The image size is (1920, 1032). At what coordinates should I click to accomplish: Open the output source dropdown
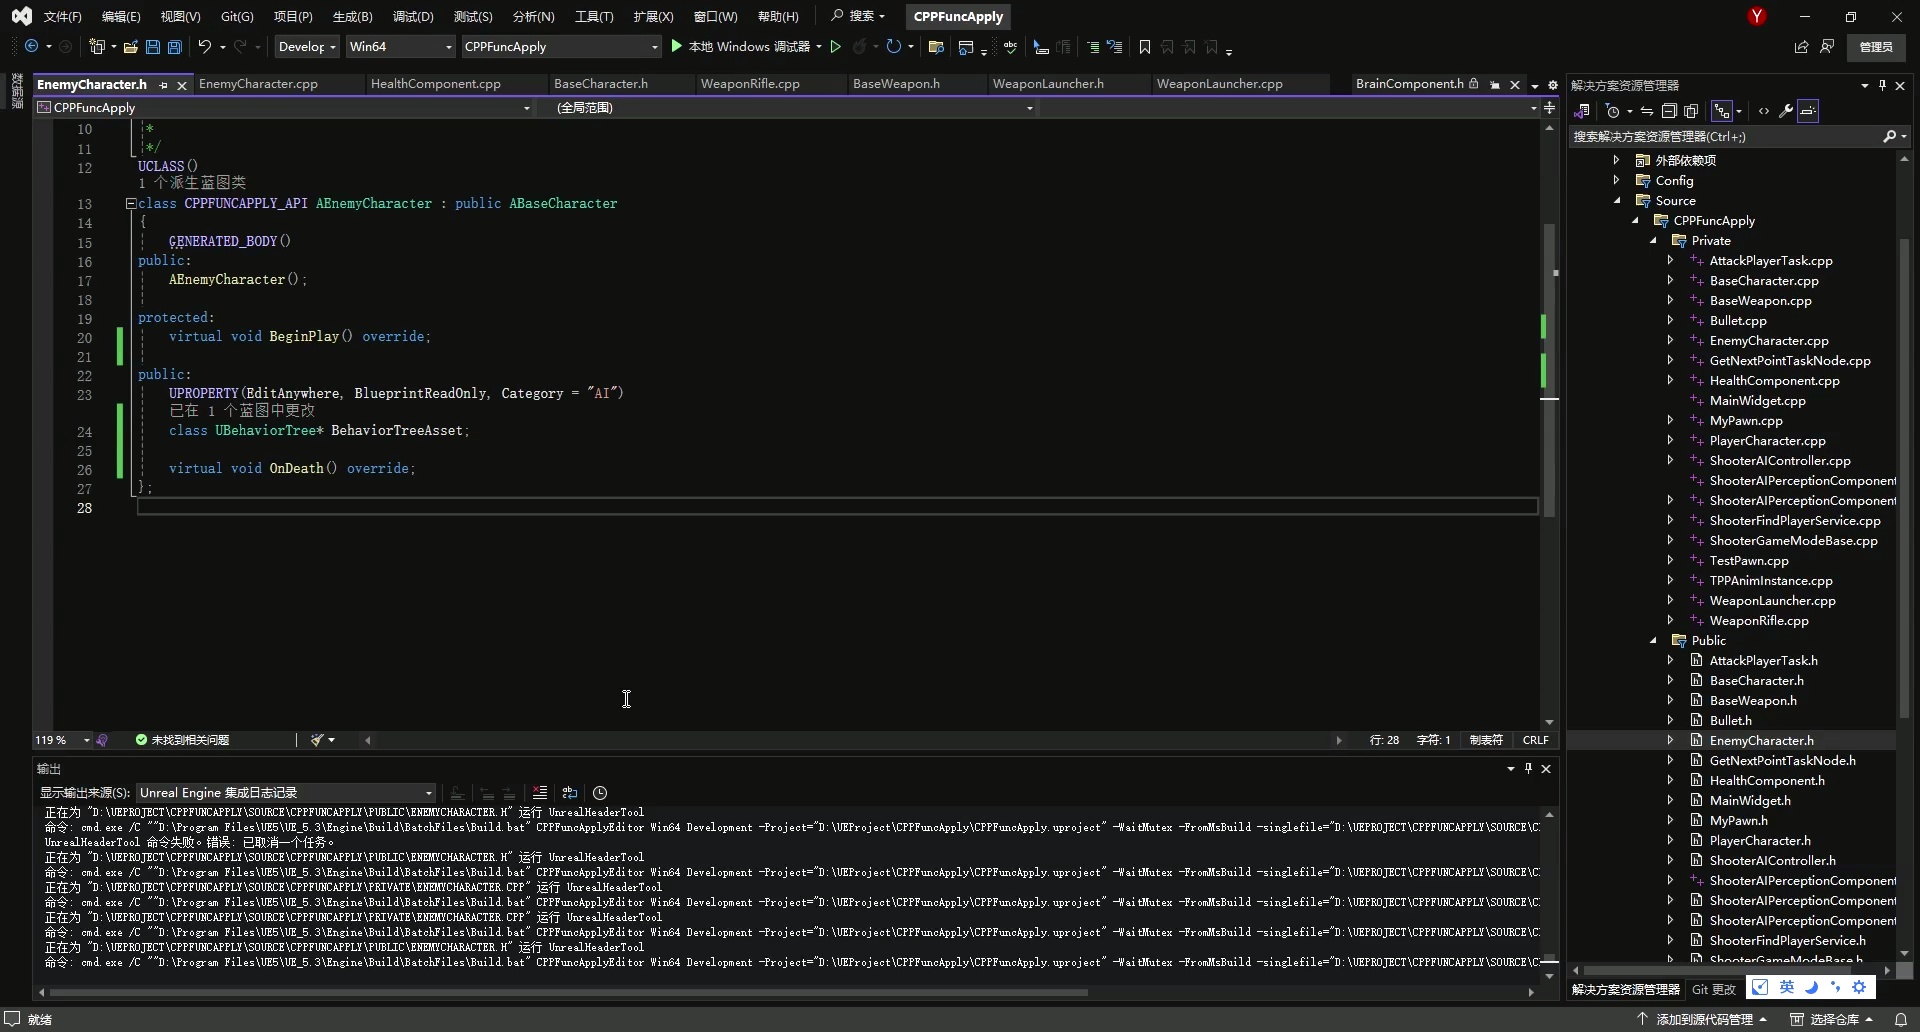[x=286, y=793]
